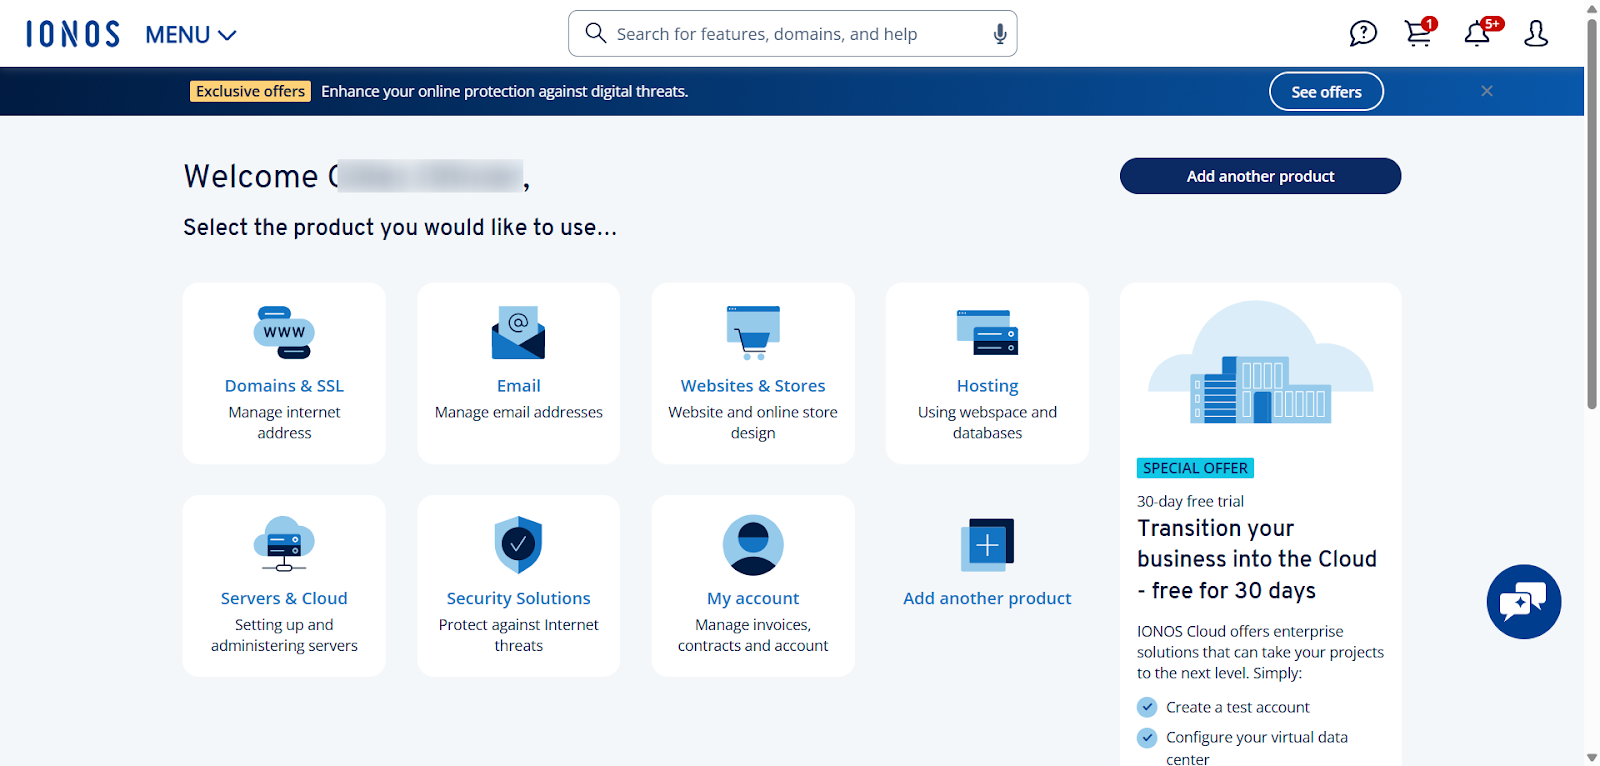
Task: Open the Email link
Action: pos(518,386)
